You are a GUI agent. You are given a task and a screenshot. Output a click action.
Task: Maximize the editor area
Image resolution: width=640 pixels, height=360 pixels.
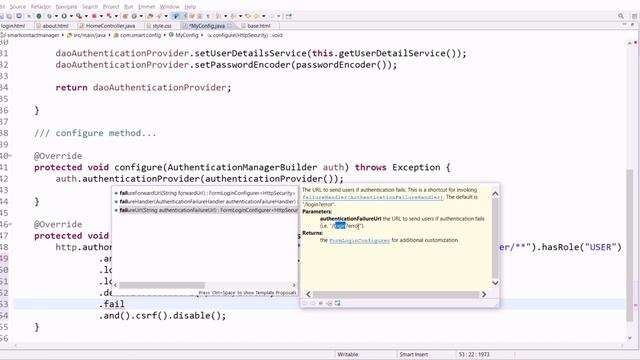point(633,25)
